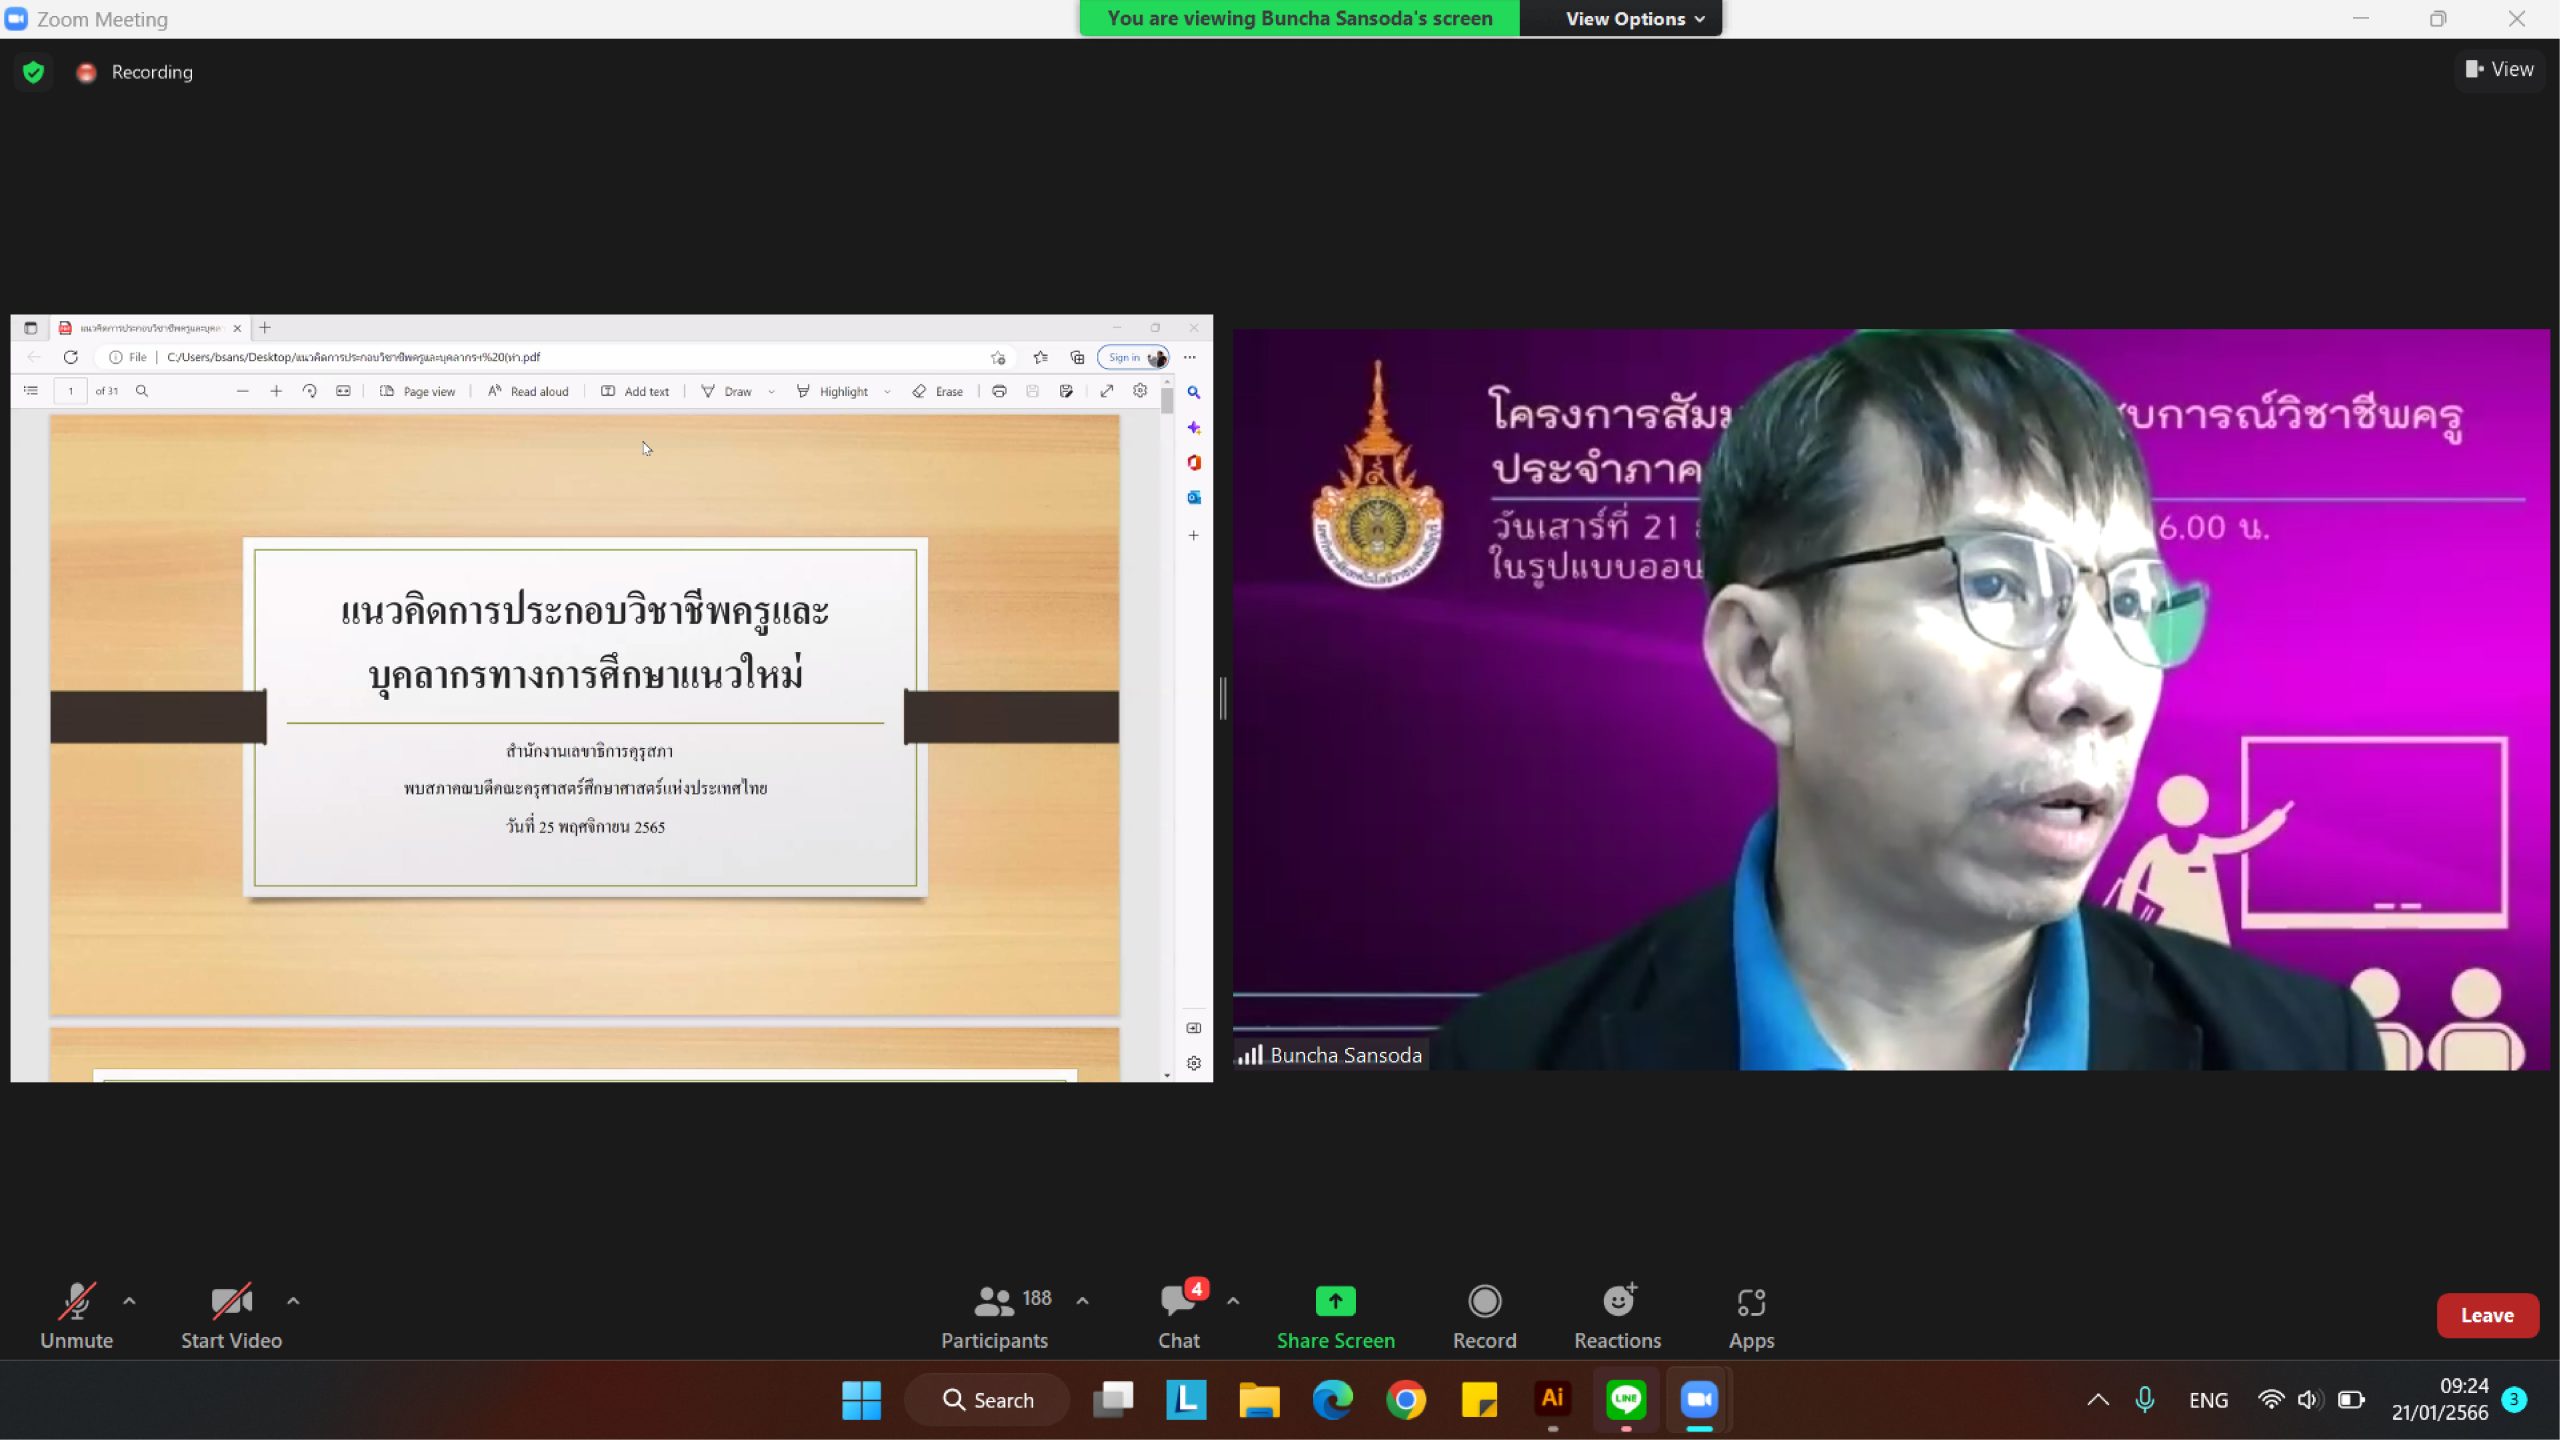The height and width of the screenshot is (1440, 2560).
Task: Expand the Draw options arrow in PDF toolbar
Action: pyautogui.click(x=771, y=392)
